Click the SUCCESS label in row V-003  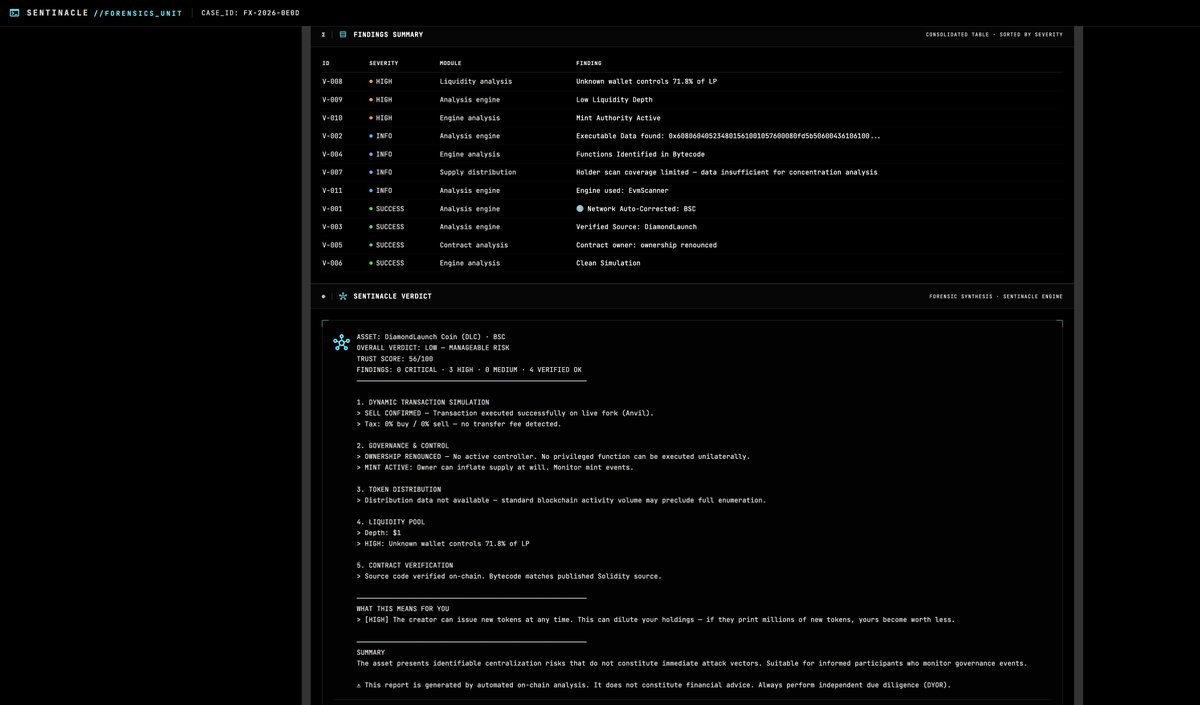pyautogui.click(x=390, y=227)
